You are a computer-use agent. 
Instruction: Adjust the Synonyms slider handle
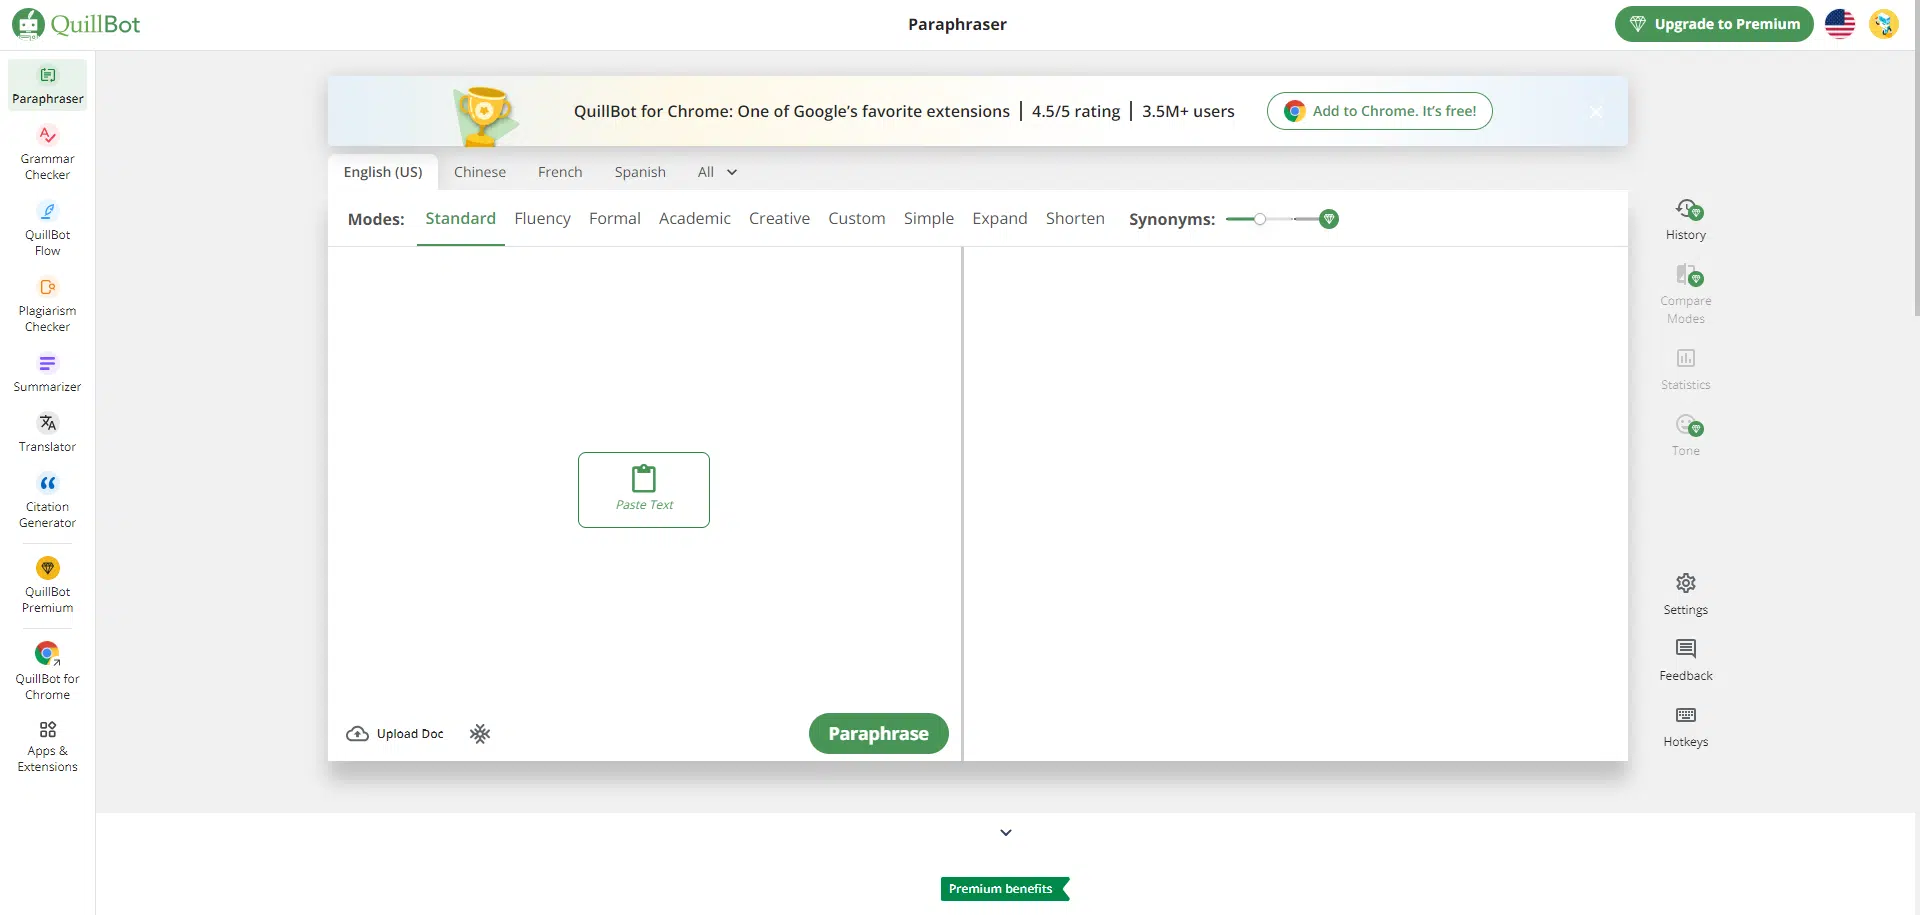(1260, 219)
